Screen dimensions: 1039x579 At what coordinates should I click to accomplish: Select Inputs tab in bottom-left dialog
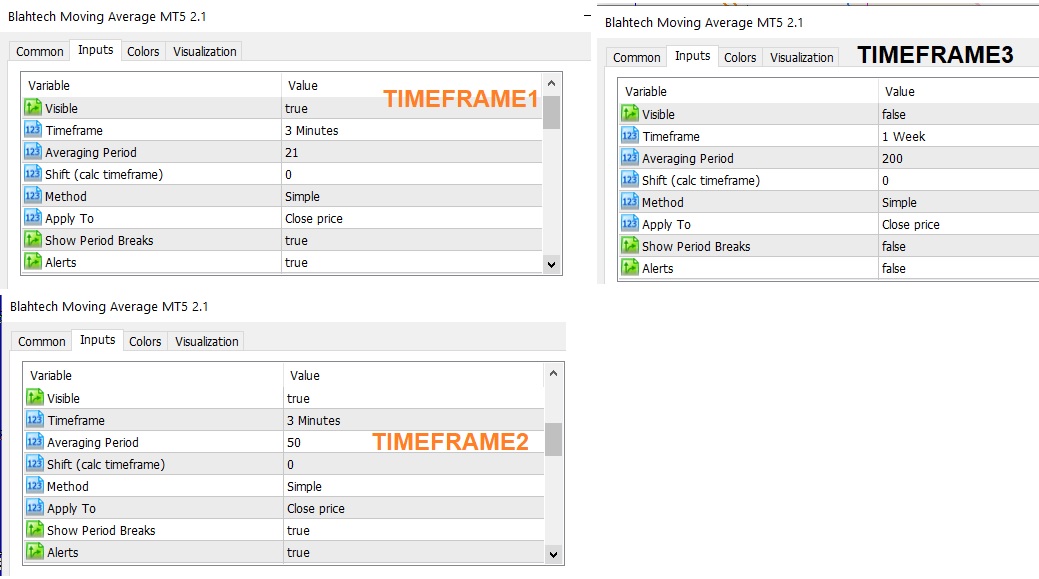pos(97,340)
